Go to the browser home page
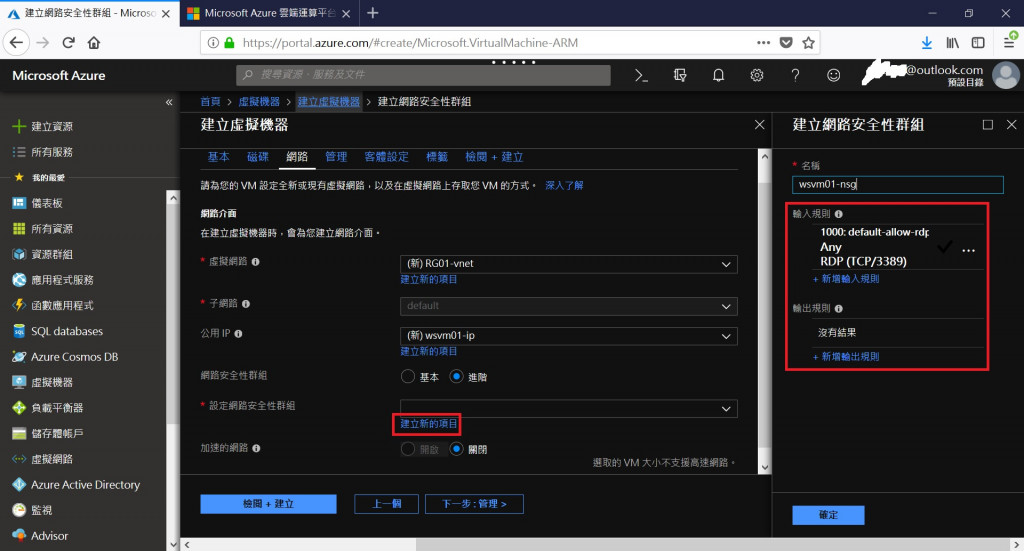 94,42
